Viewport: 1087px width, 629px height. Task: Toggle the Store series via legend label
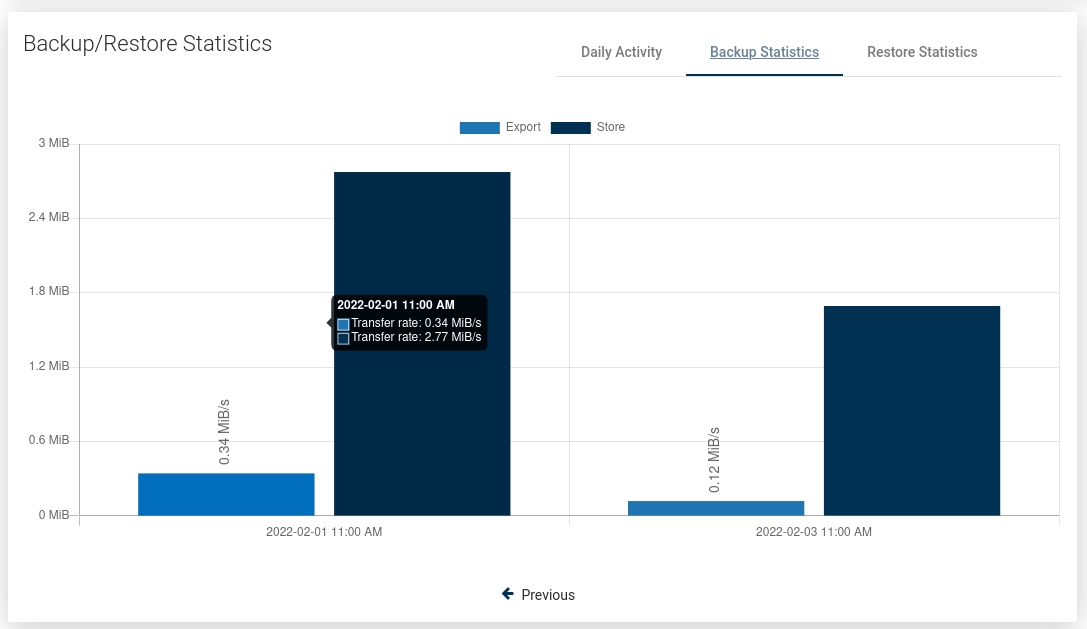pos(611,127)
